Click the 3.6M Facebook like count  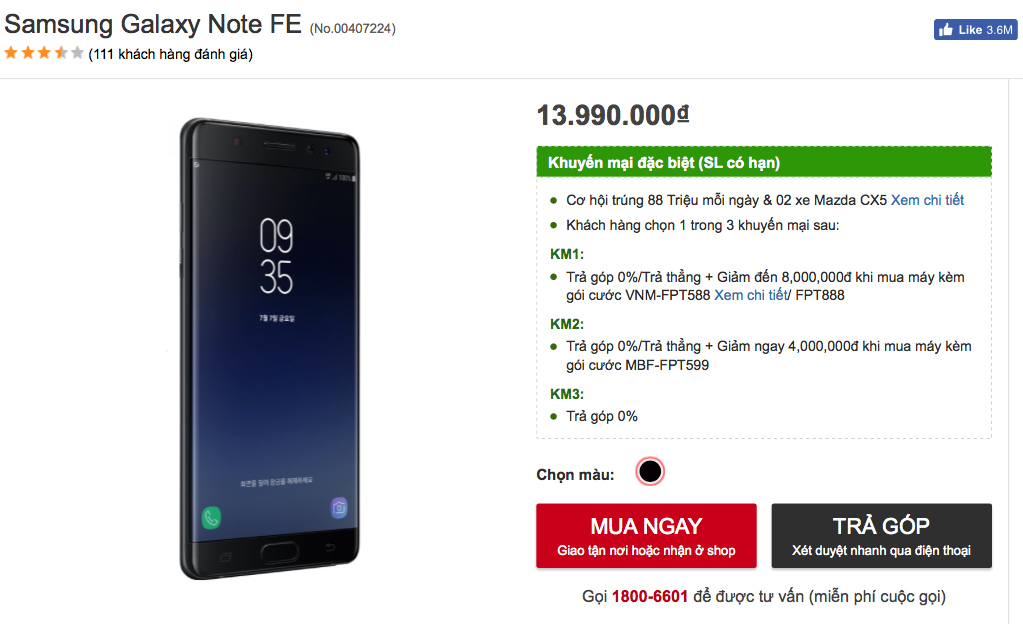1000,30
